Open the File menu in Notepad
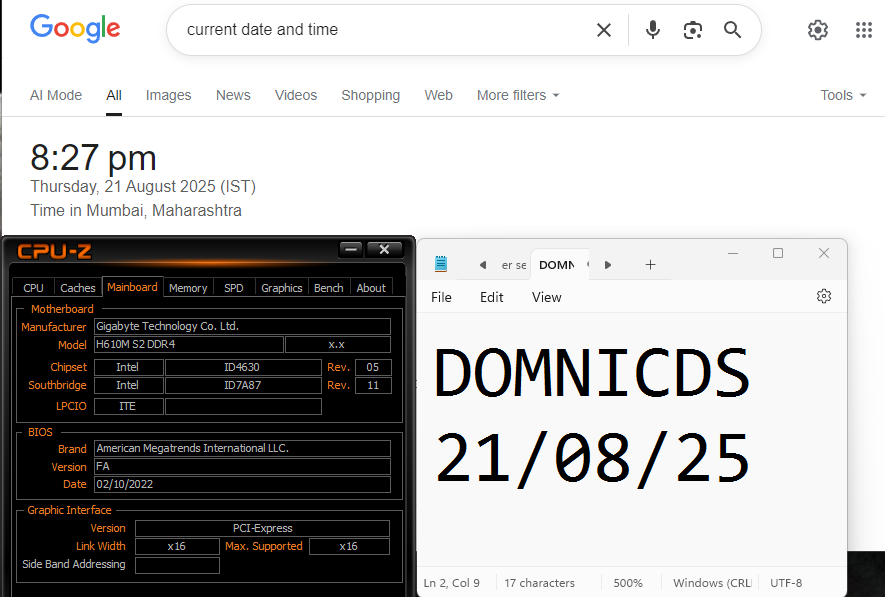The image size is (885, 597). (441, 297)
